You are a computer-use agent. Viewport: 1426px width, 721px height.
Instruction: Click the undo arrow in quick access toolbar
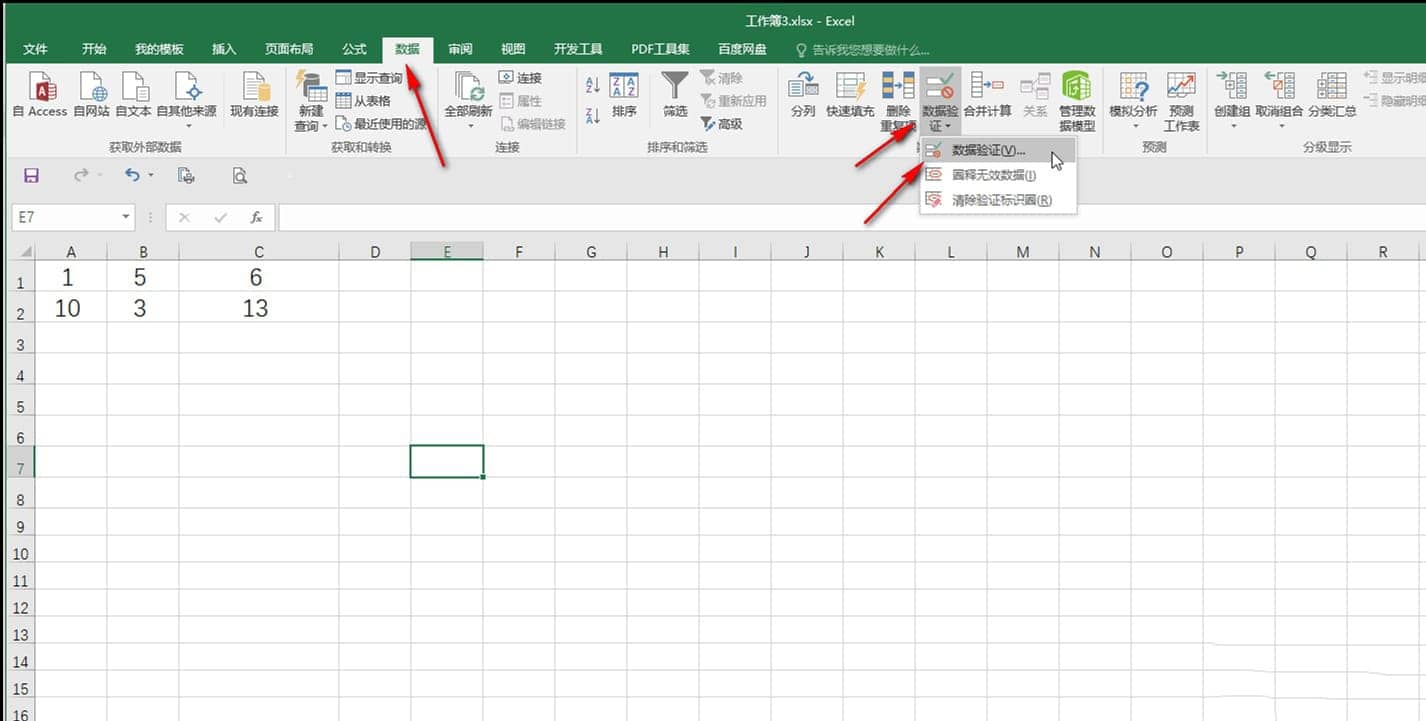click(132, 175)
